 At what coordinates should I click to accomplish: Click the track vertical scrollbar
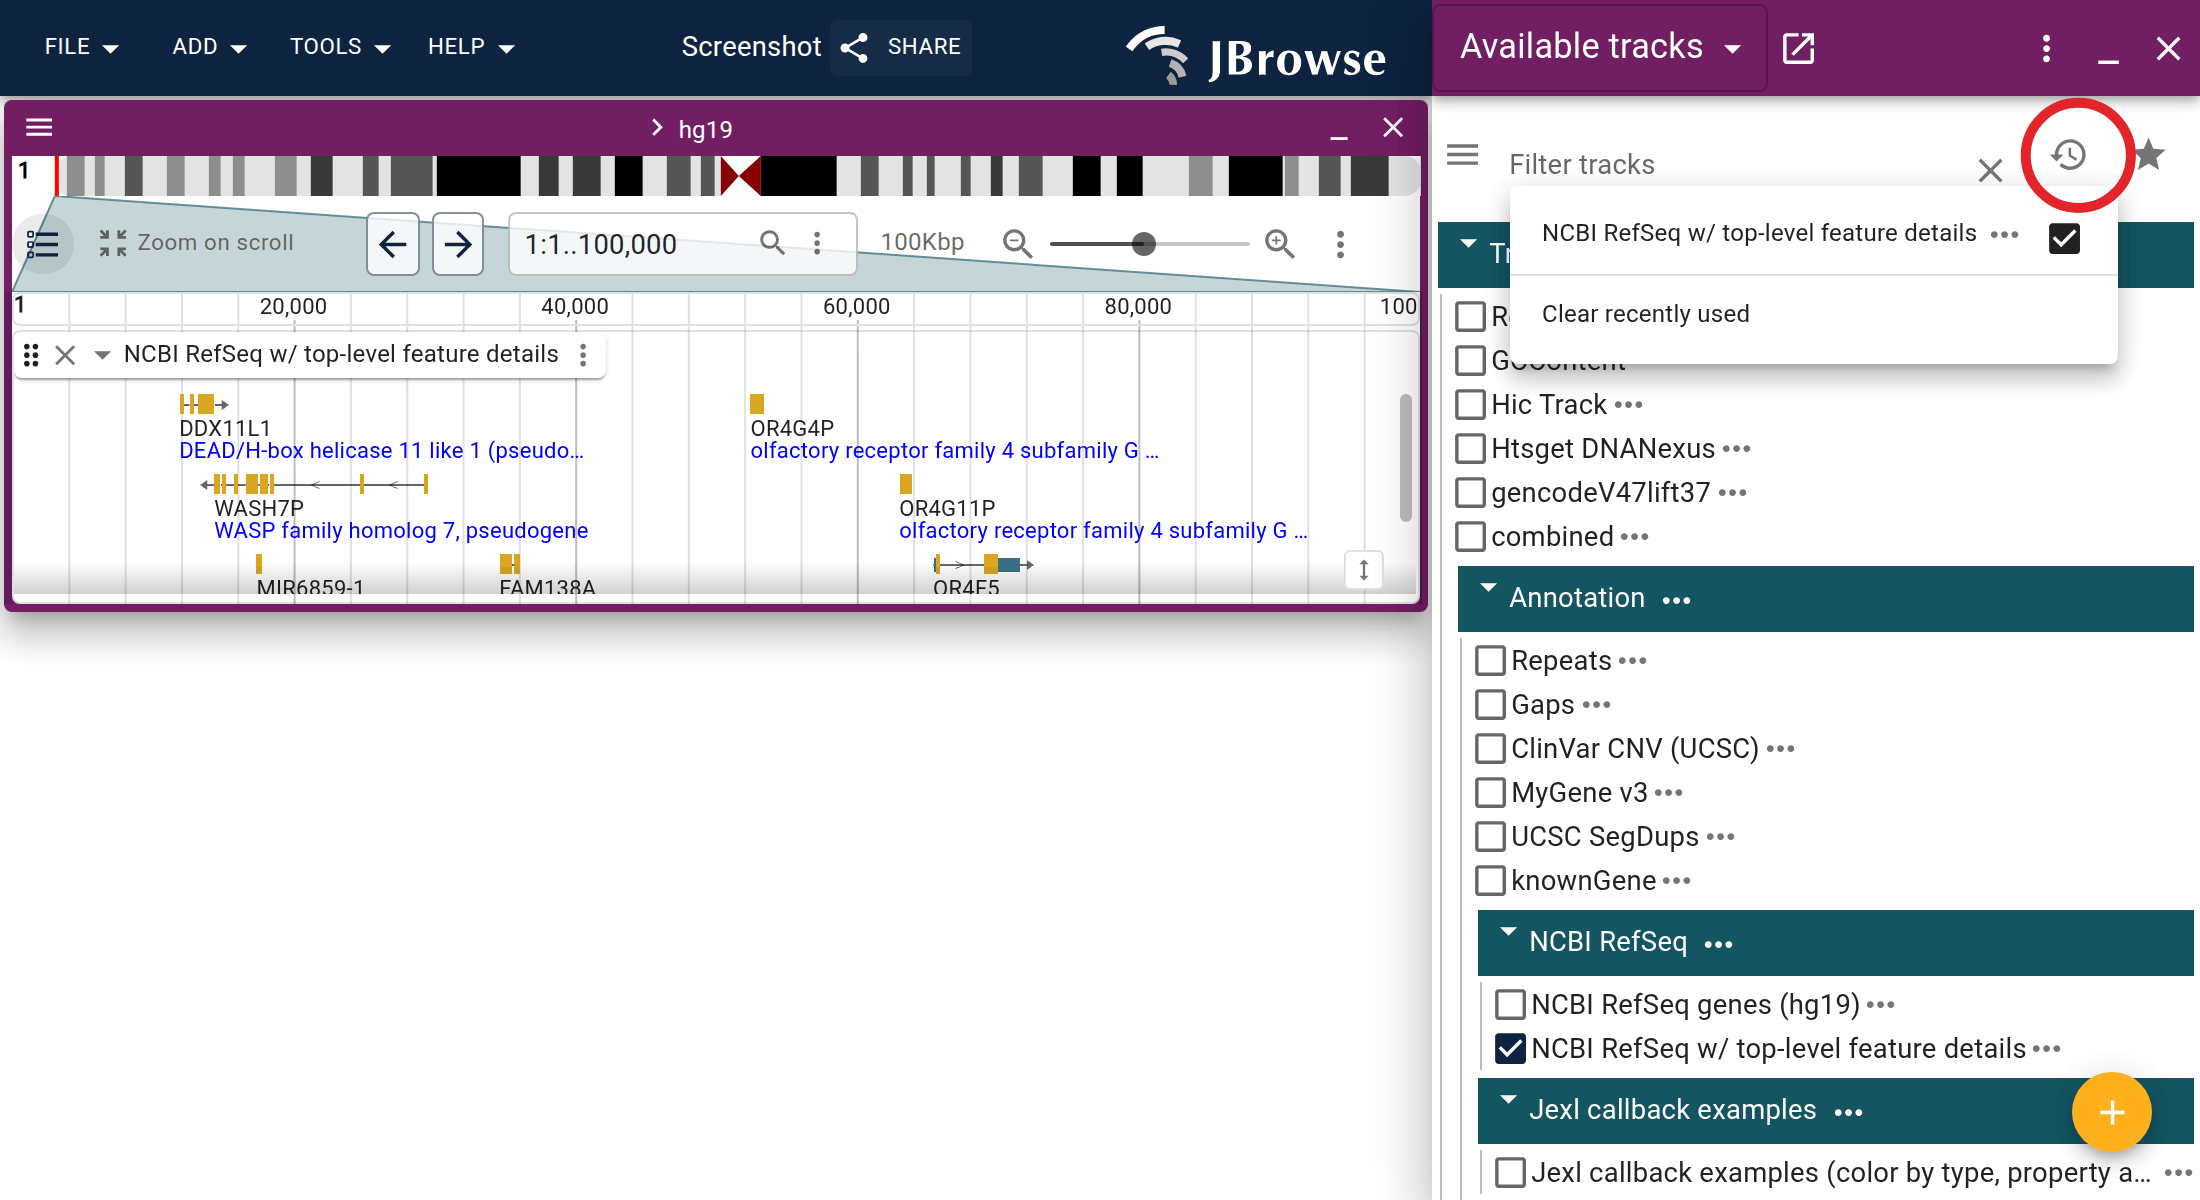coord(1405,457)
